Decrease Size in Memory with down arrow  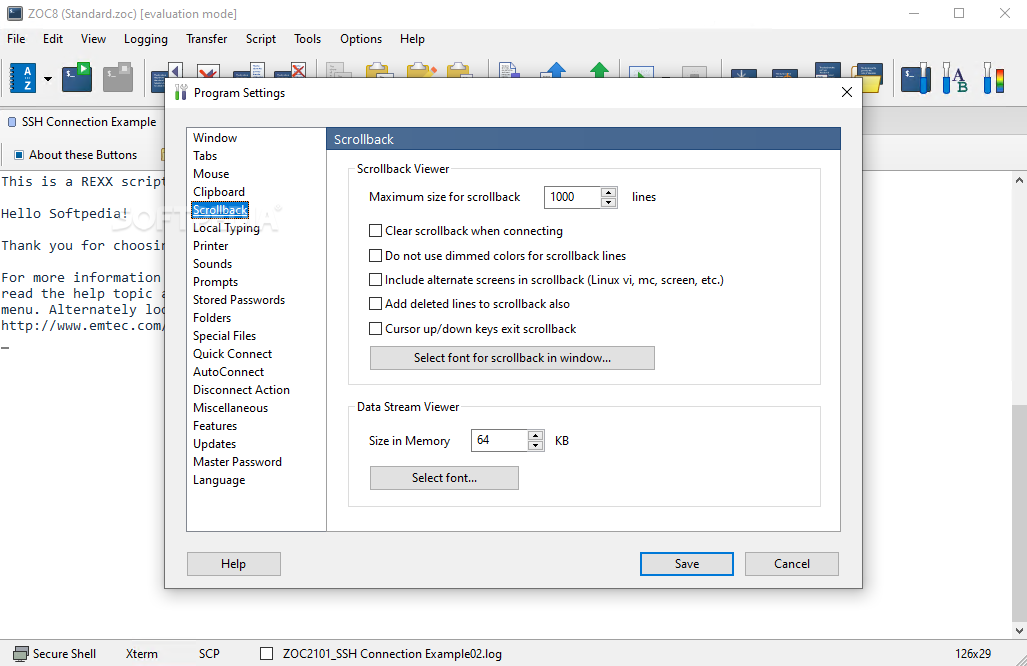point(536,445)
